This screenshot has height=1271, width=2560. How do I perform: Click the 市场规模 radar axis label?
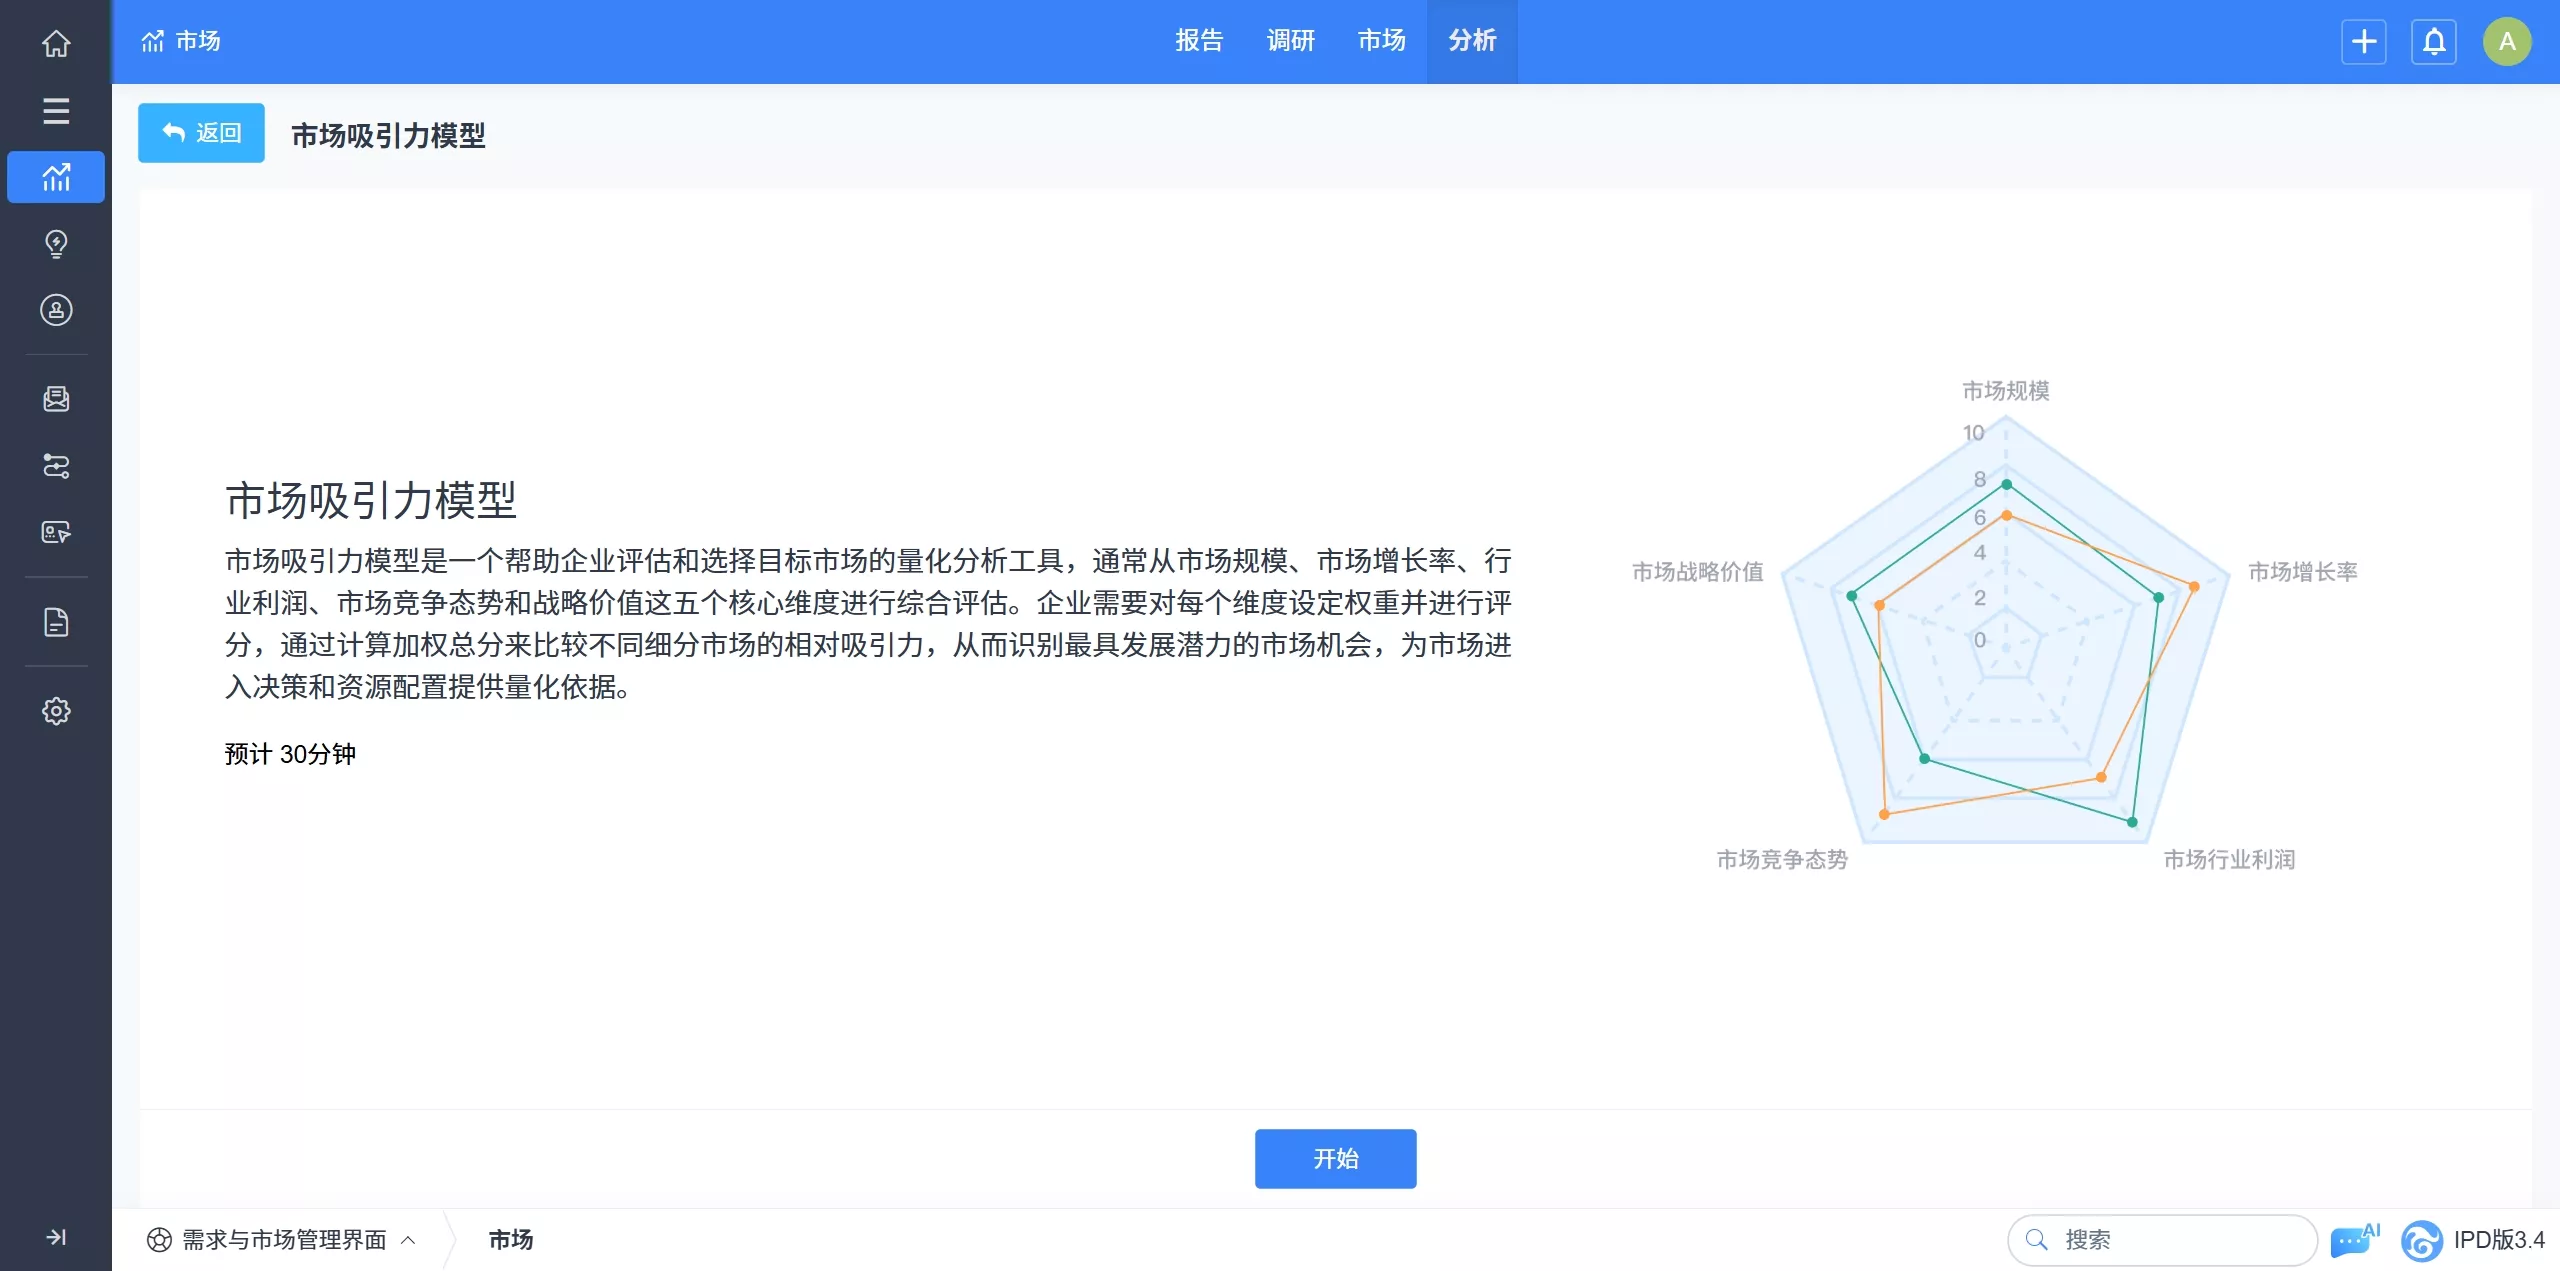pyautogui.click(x=2005, y=391)
